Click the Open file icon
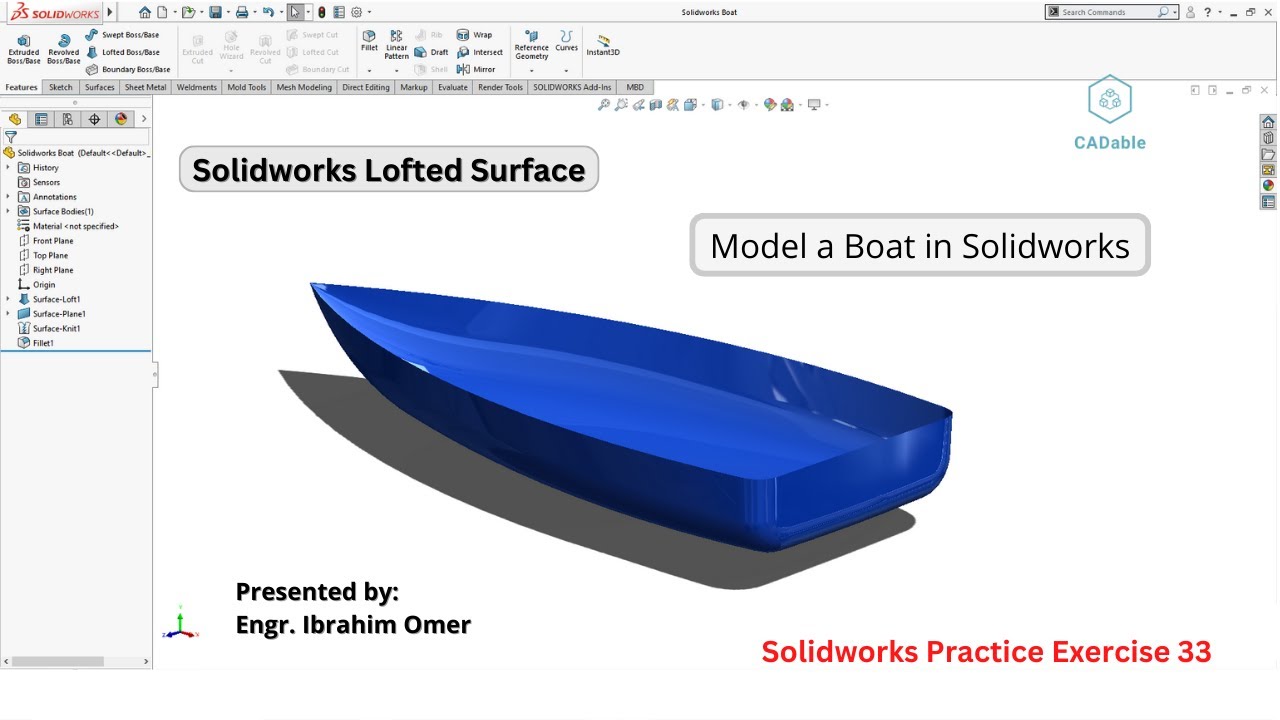 187,12
